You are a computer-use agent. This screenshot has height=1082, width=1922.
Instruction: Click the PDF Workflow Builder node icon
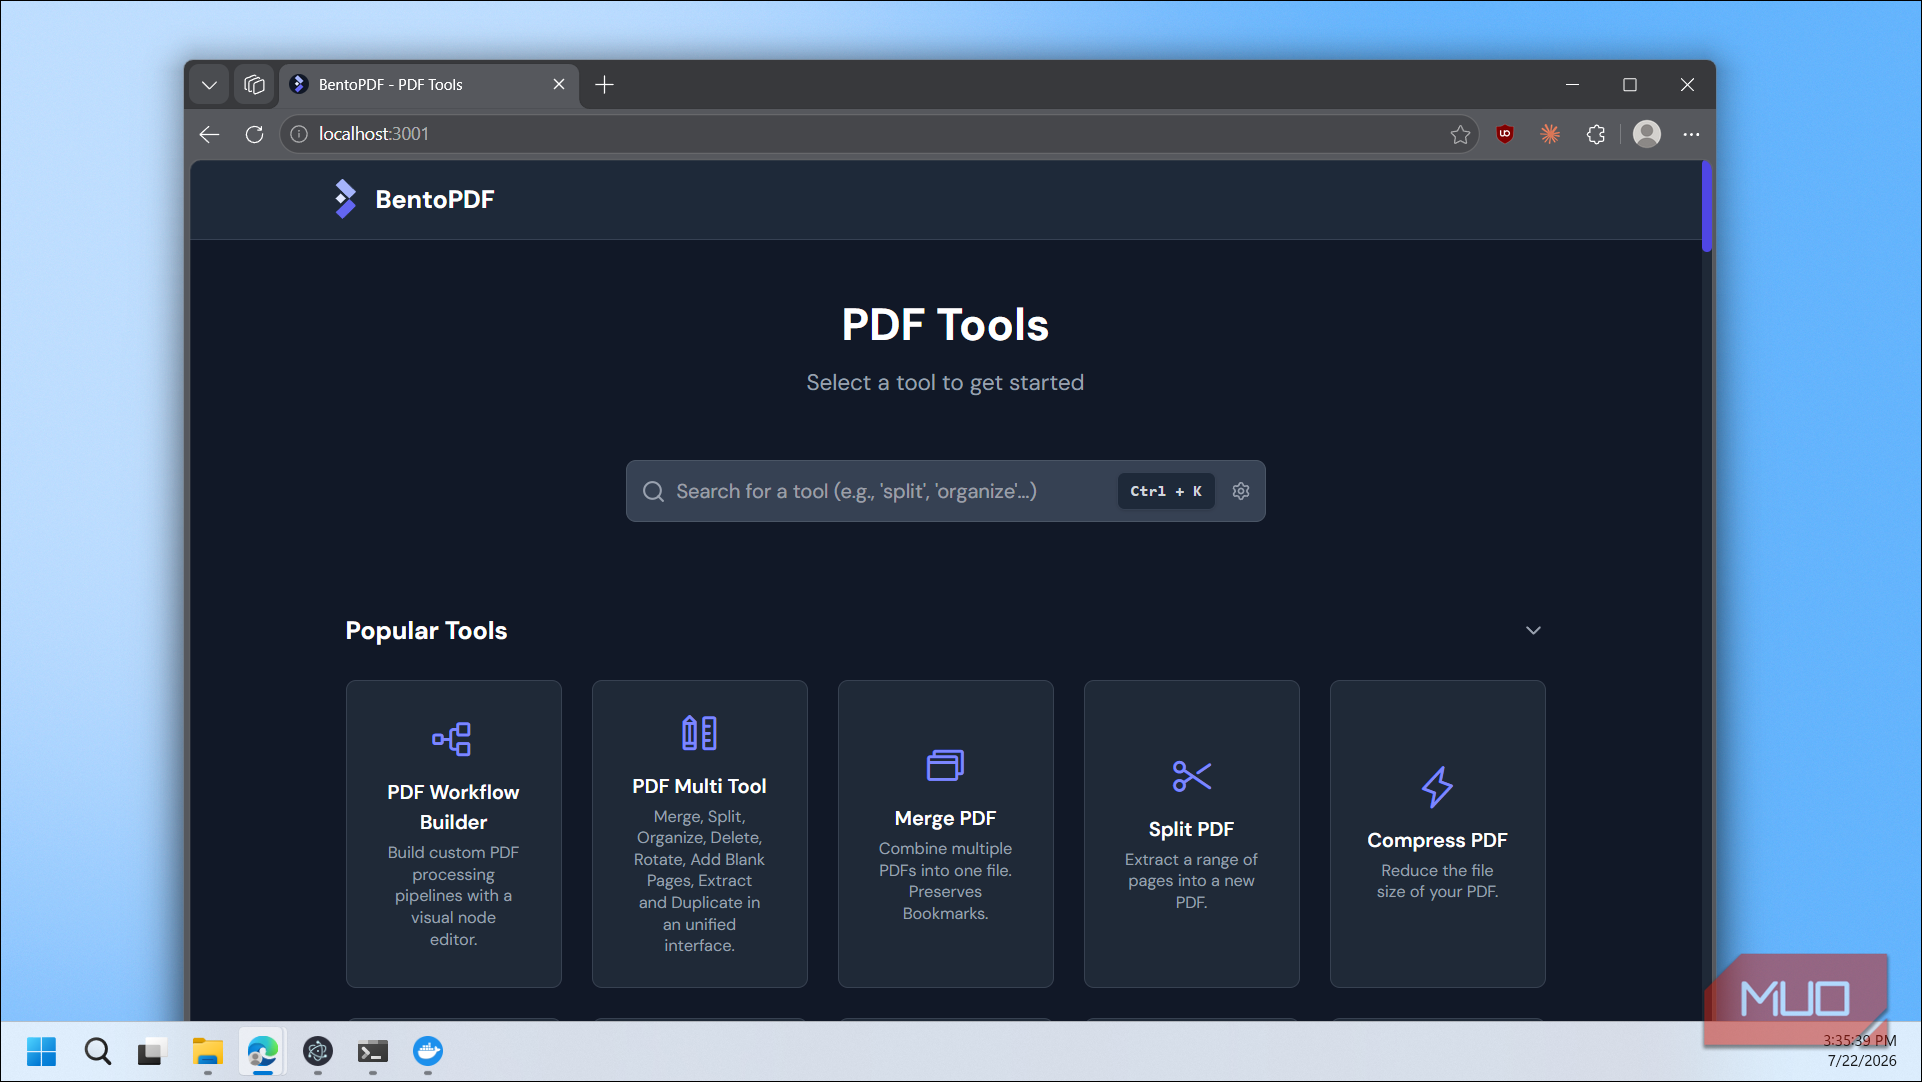pyautogui.click(x=452, y=739)
